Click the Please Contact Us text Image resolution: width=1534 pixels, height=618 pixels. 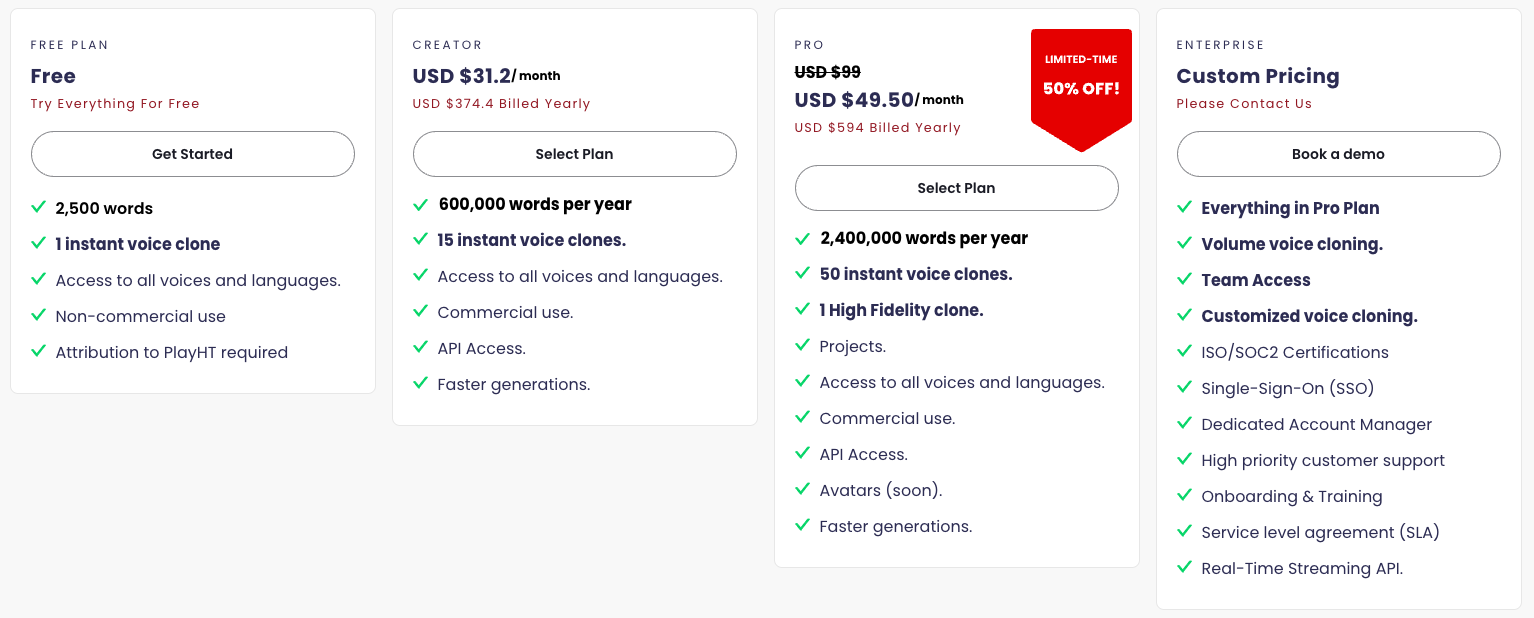1244,104
